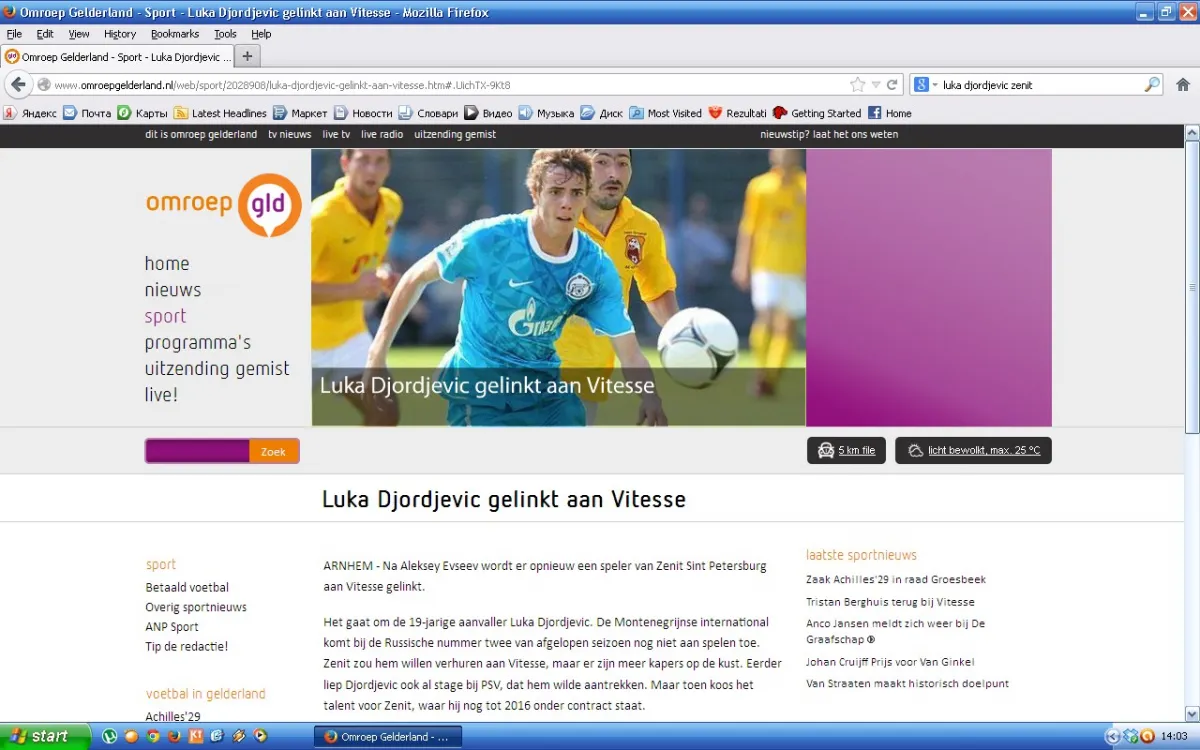Launch Chrome from the quick launch bar
Screen dimensions: 1200x750
pyautogui.click(x=152, y=736)
